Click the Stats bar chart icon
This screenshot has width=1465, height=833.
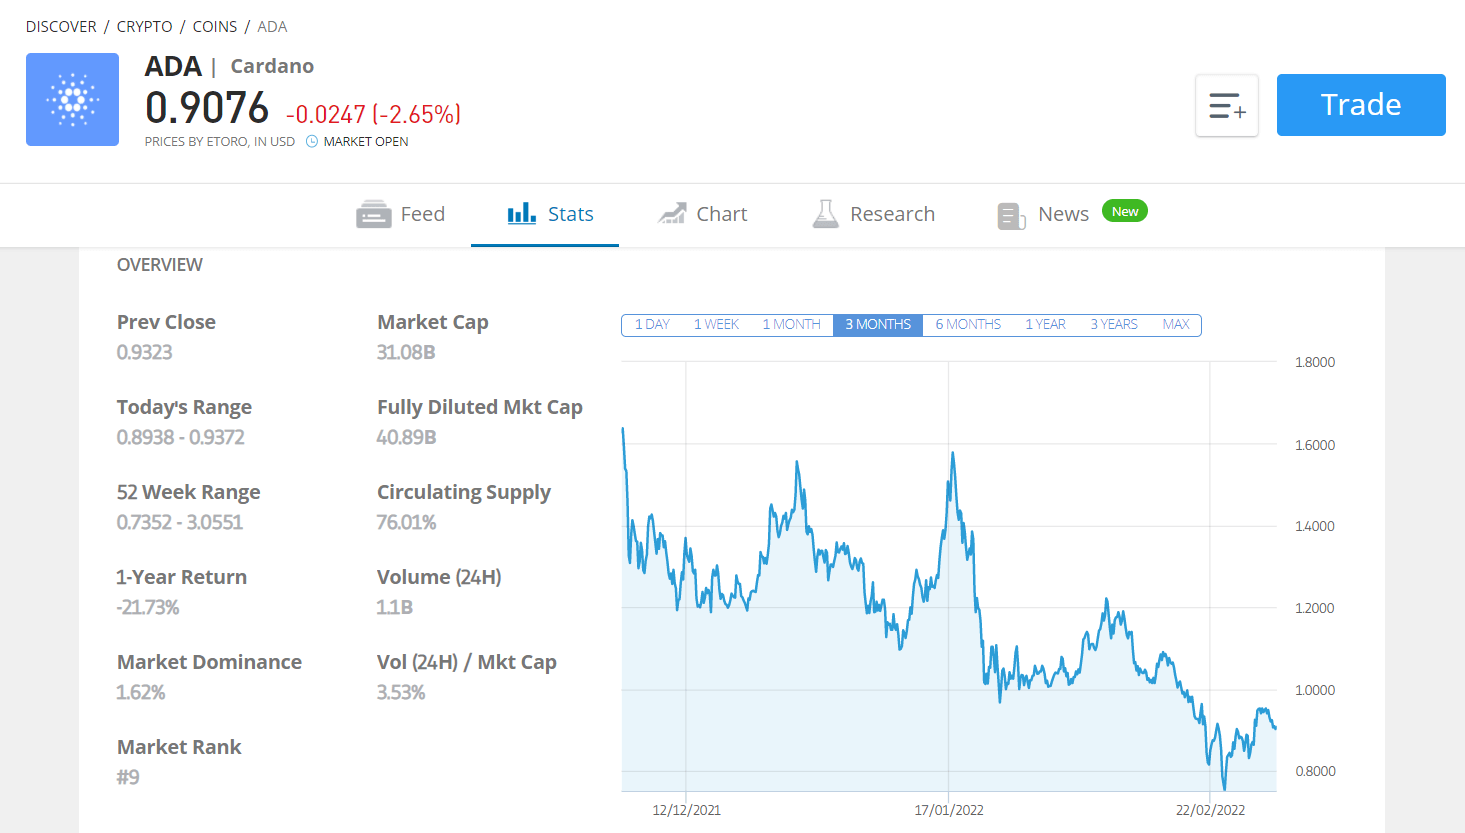pyautogui.click(x=522, y=213)
